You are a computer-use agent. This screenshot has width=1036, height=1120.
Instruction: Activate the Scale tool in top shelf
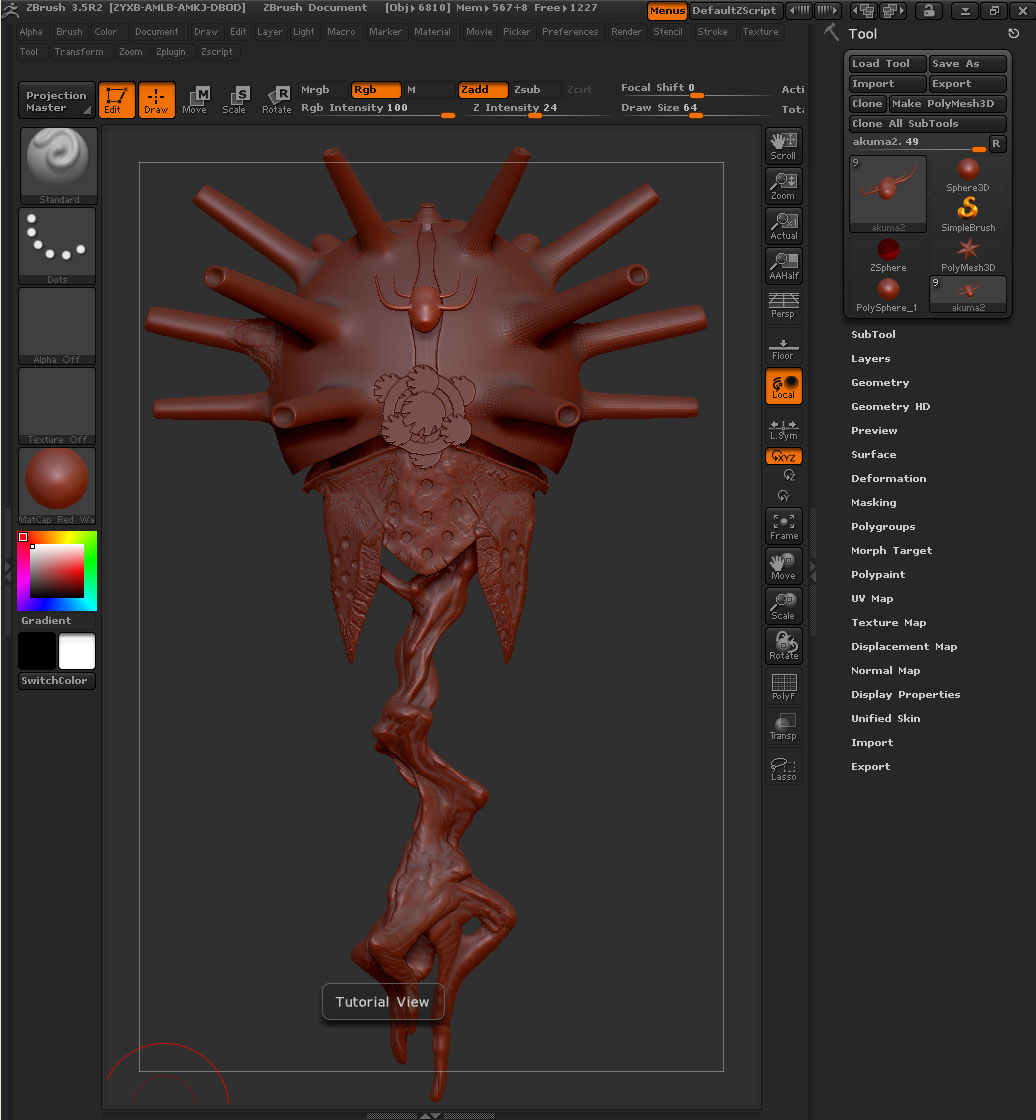[235, 99]
